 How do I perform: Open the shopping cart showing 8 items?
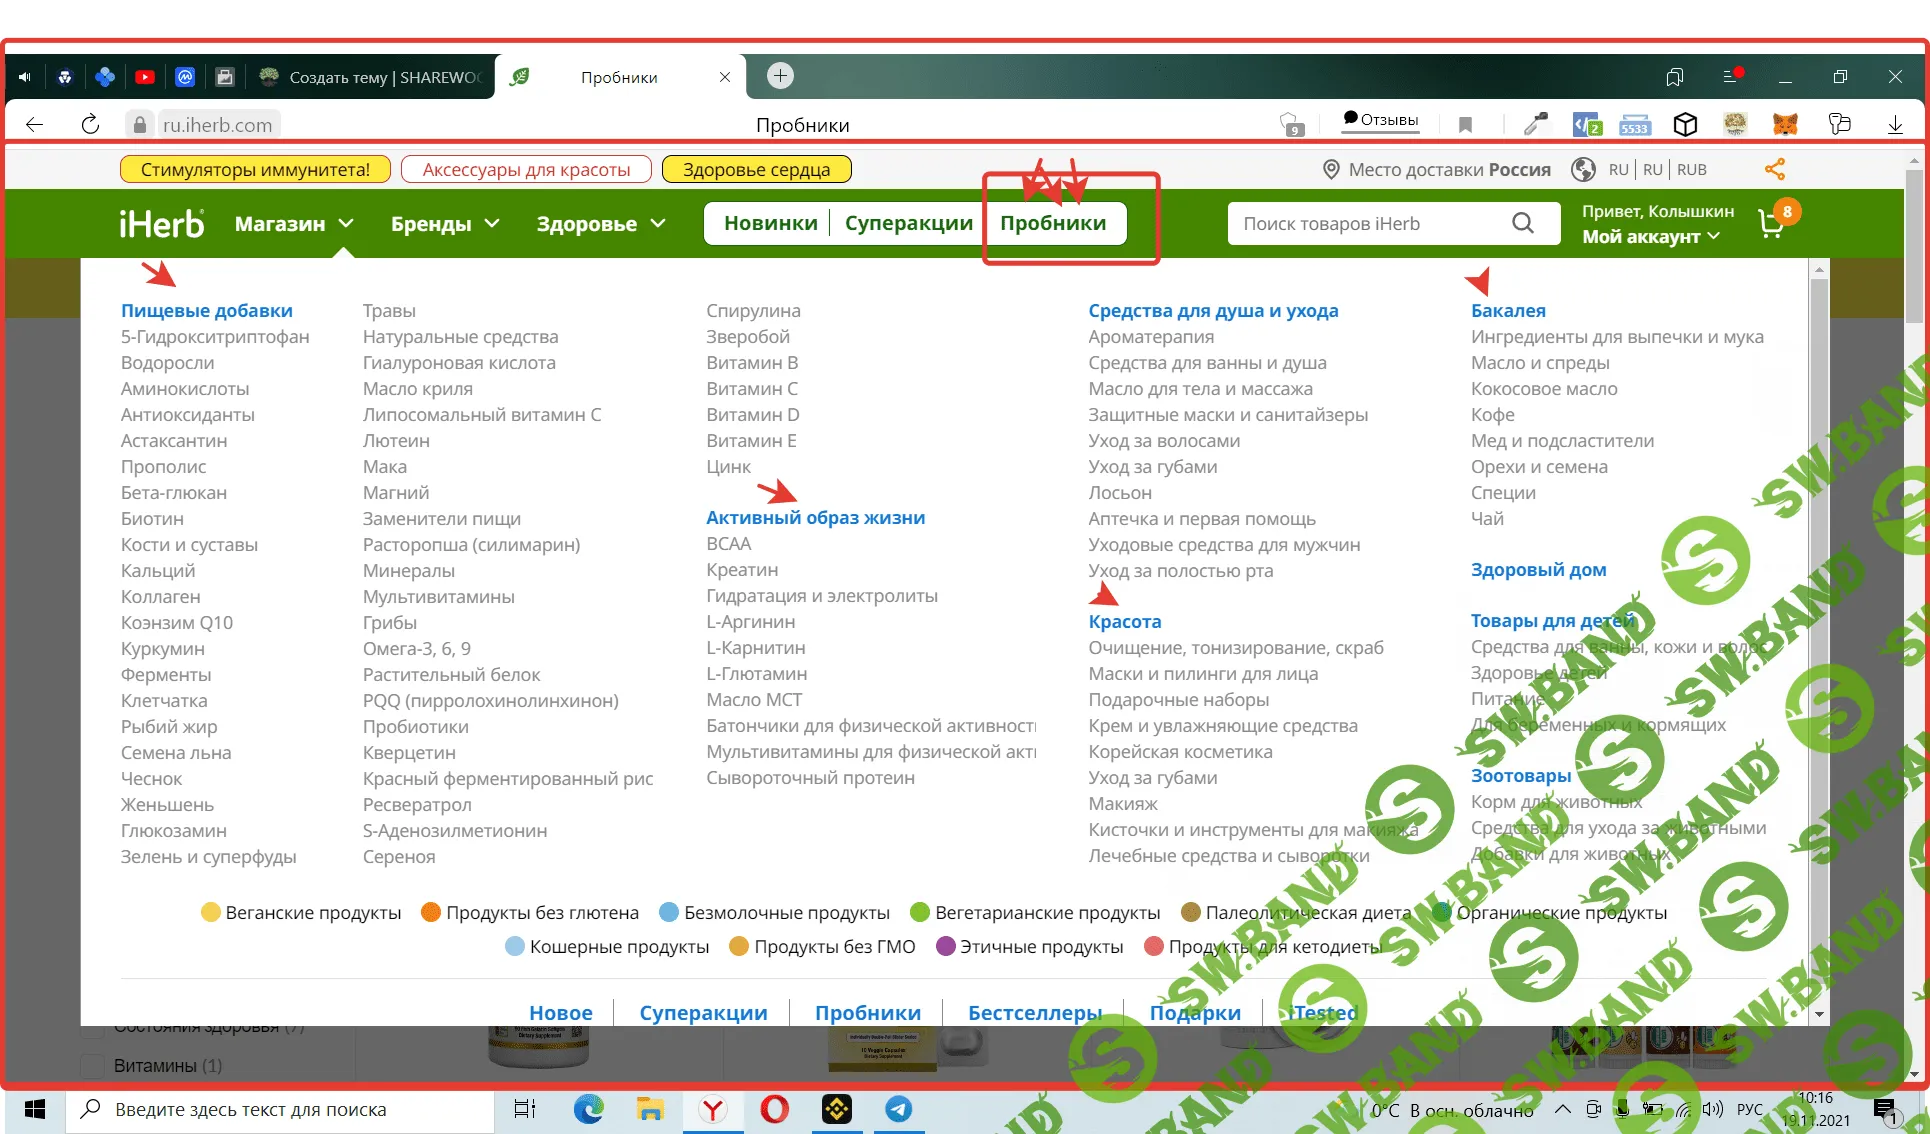click(x=1773, y=225)
